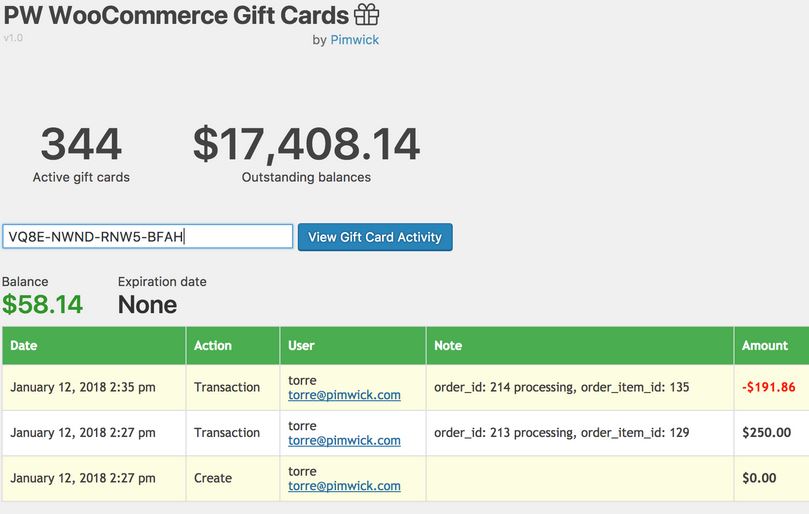Open torre@pimwick.com link in Create row
Screen dimensions: 809x514
pyautogui.click(x=344, y=486)
